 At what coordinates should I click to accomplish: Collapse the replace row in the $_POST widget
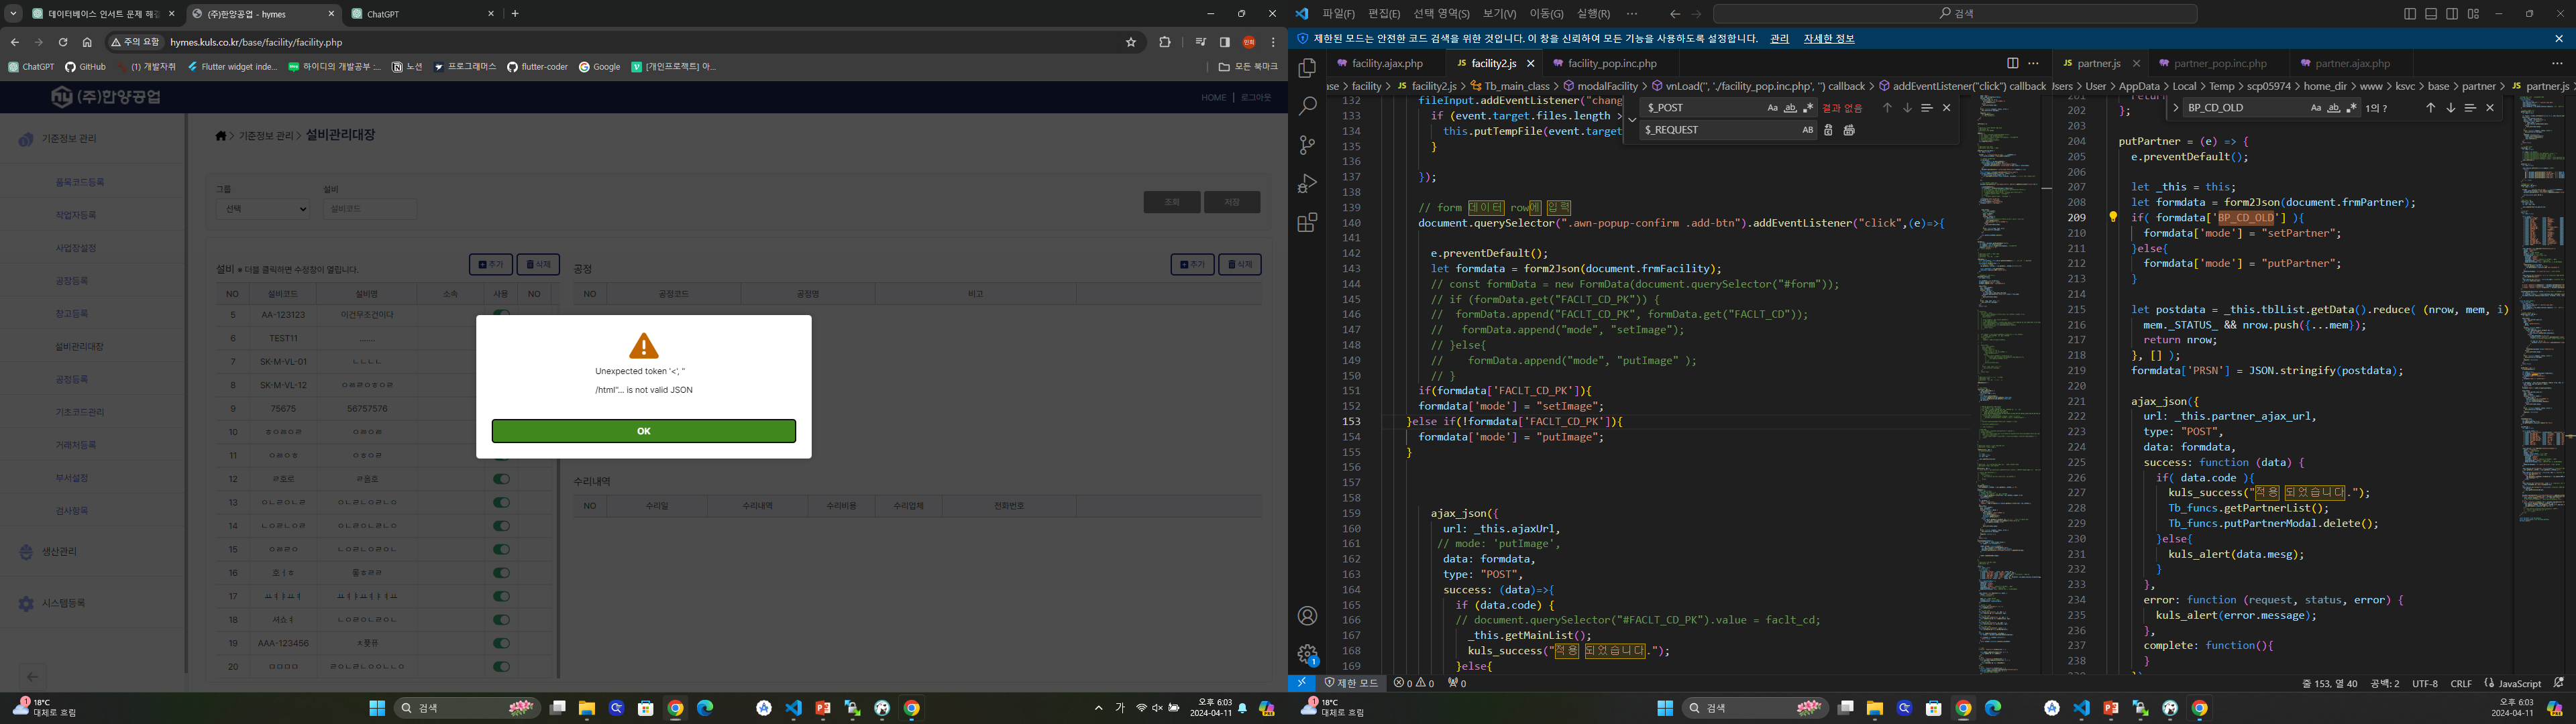pyautogui.click(x=1632, y=119)
